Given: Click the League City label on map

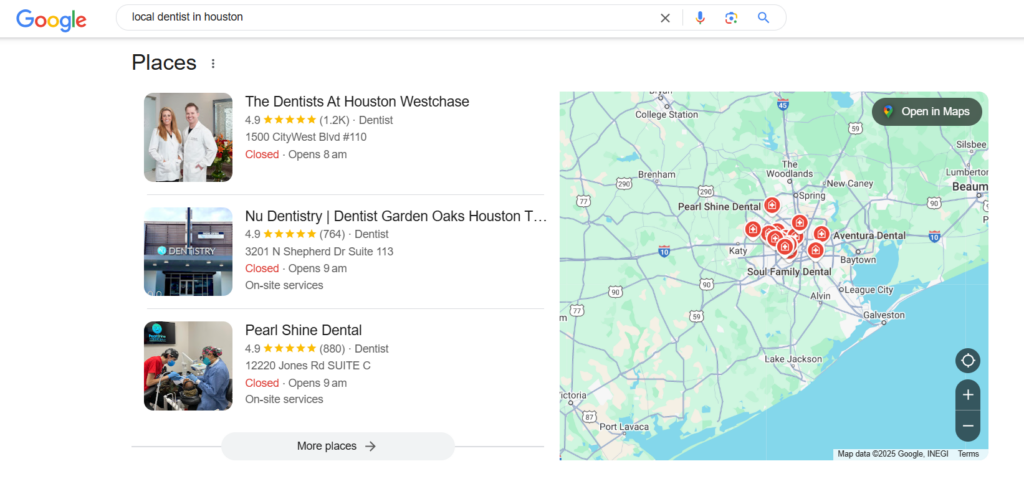Looking at the screenshot, I should (x=870, y=289).
